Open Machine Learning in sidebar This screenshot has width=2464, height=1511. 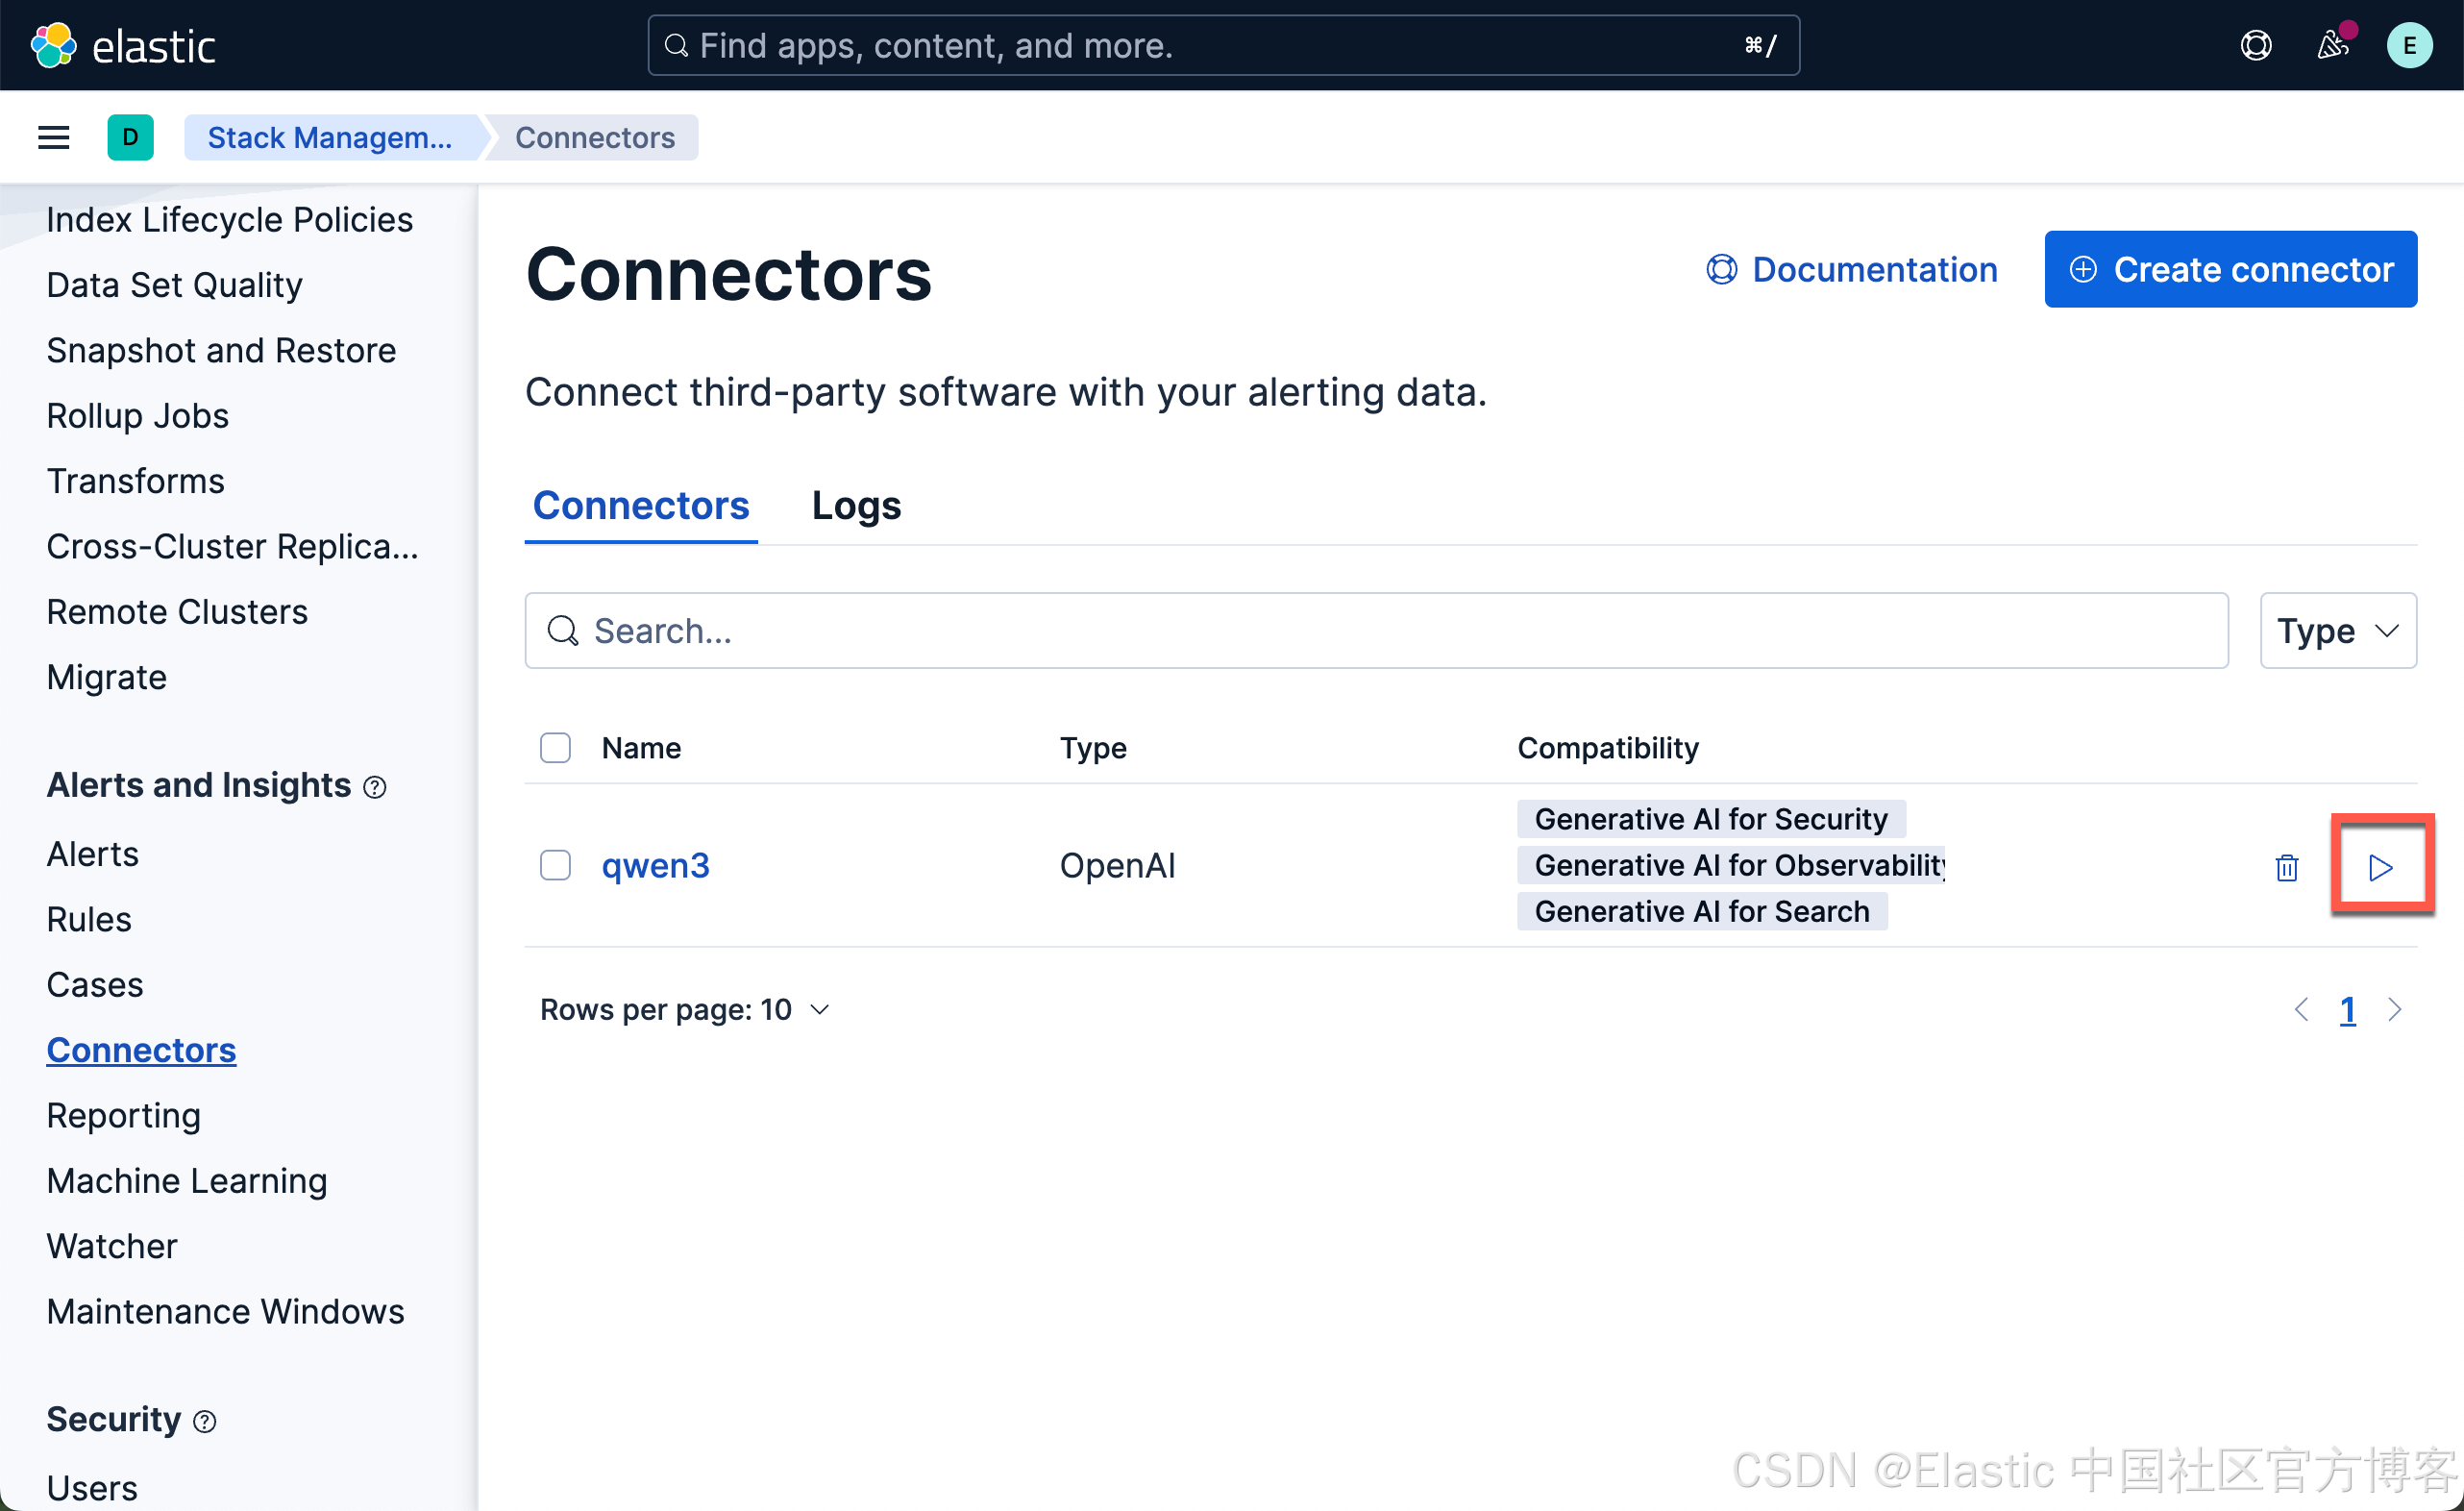(x=186, y=1181)
